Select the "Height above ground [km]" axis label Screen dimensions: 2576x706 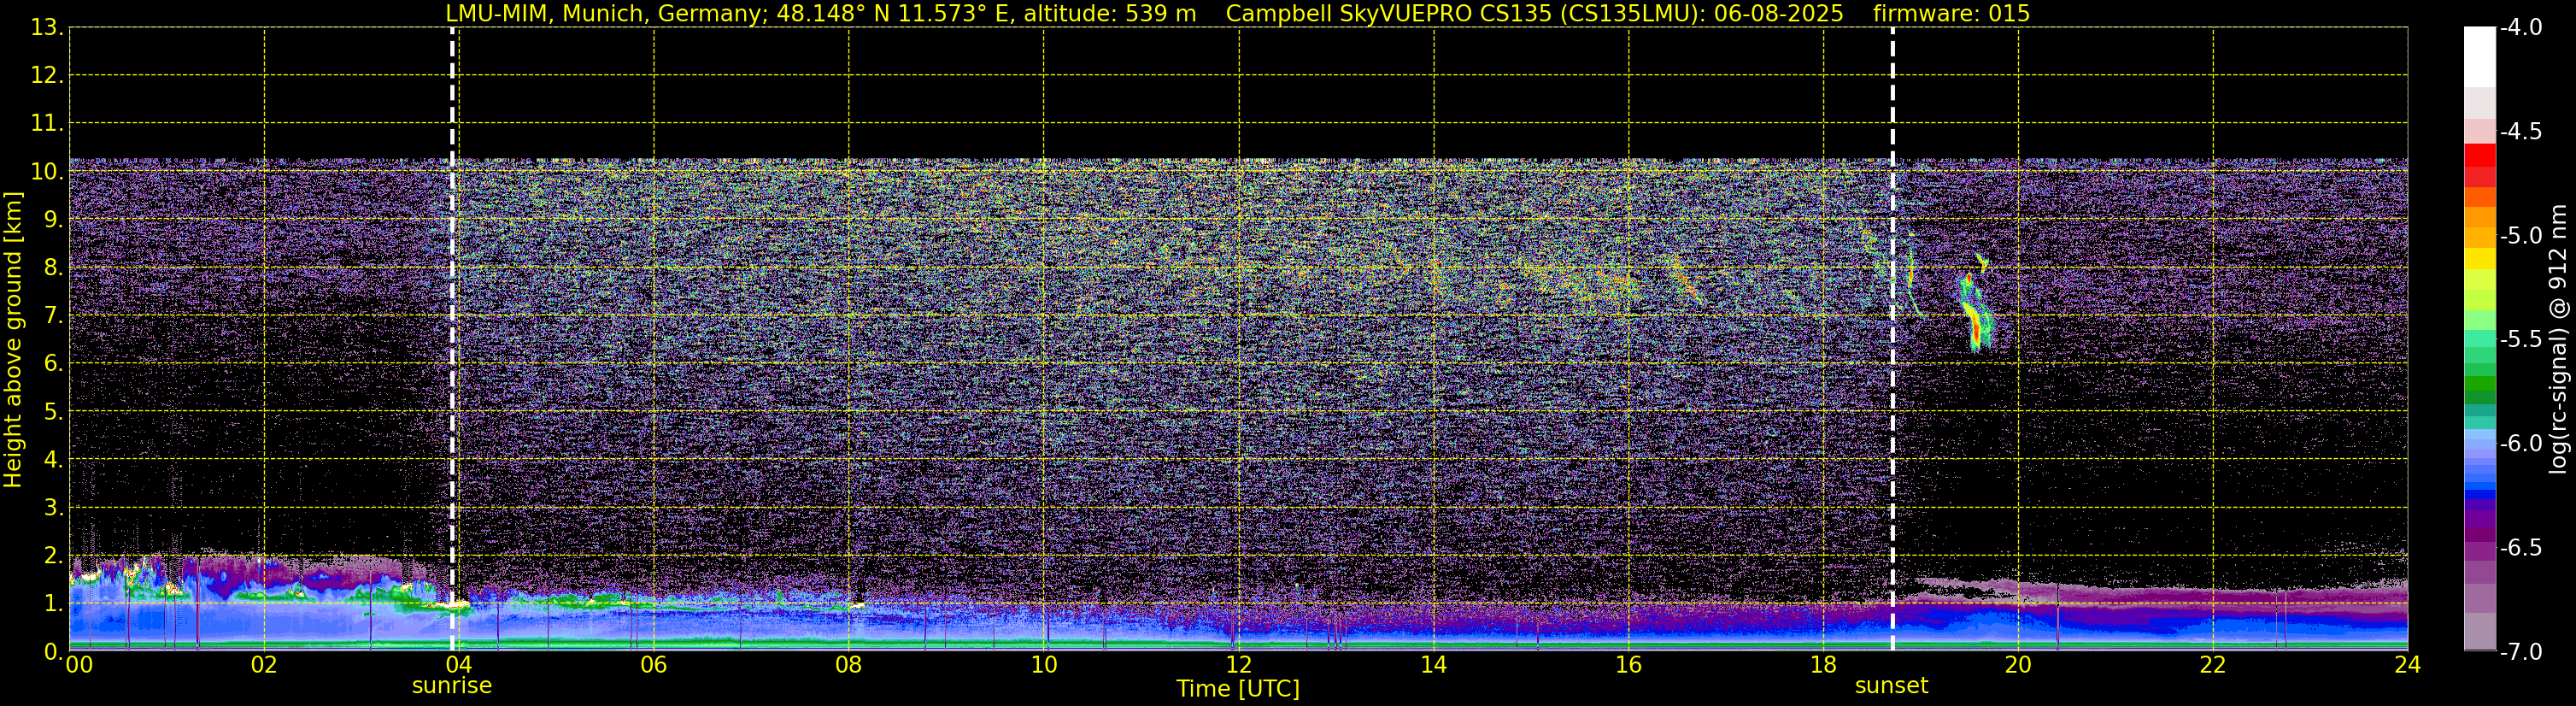tap(13, 340)
